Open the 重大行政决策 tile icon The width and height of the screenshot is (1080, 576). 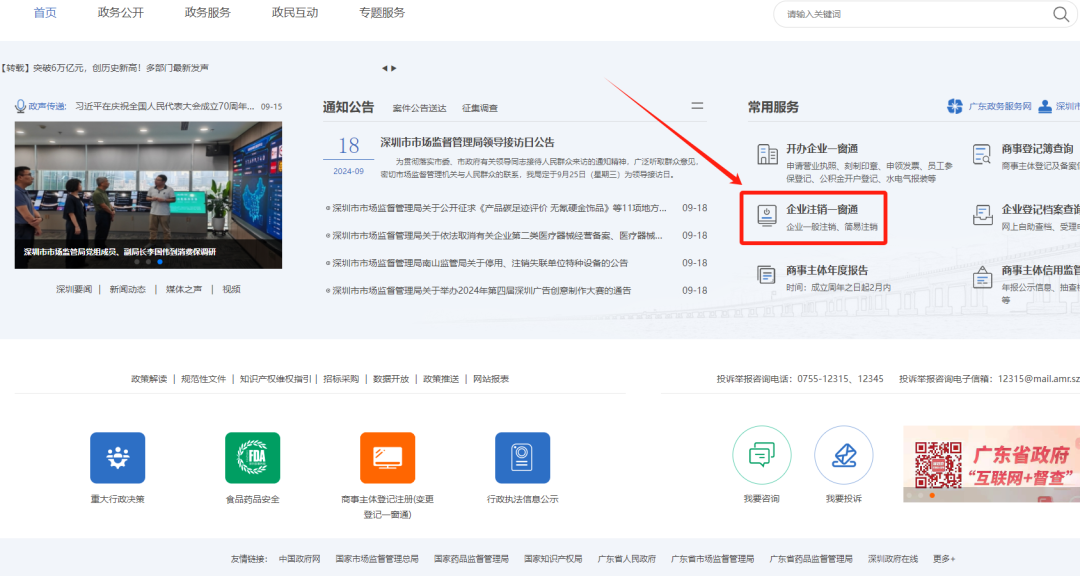[117, 457]
